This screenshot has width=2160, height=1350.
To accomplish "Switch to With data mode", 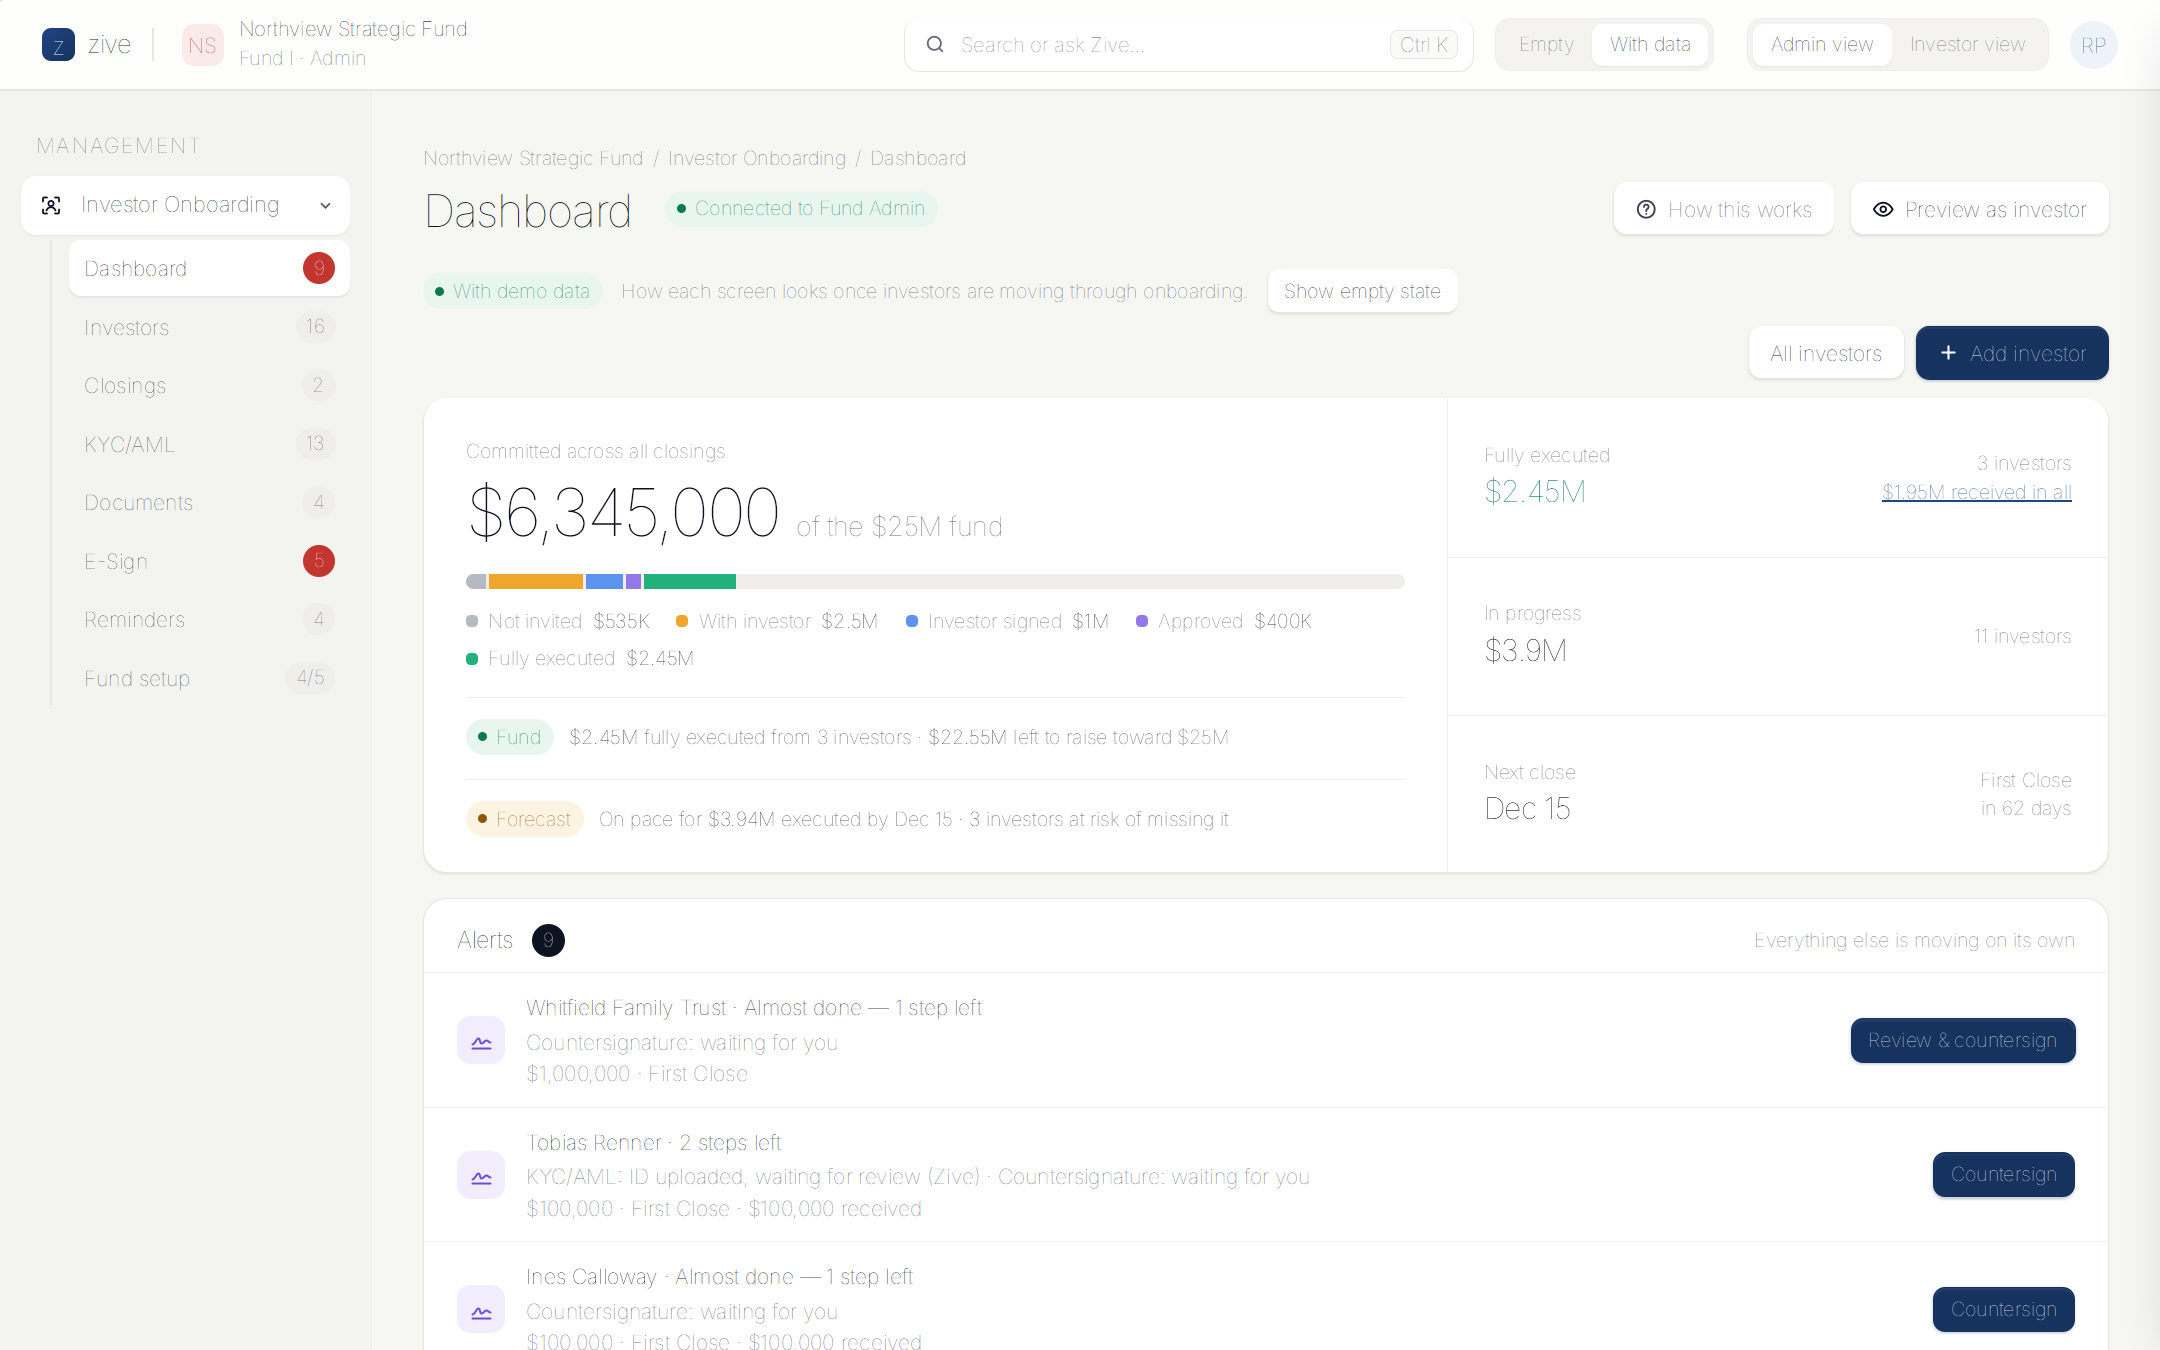I will point(1650,45).
